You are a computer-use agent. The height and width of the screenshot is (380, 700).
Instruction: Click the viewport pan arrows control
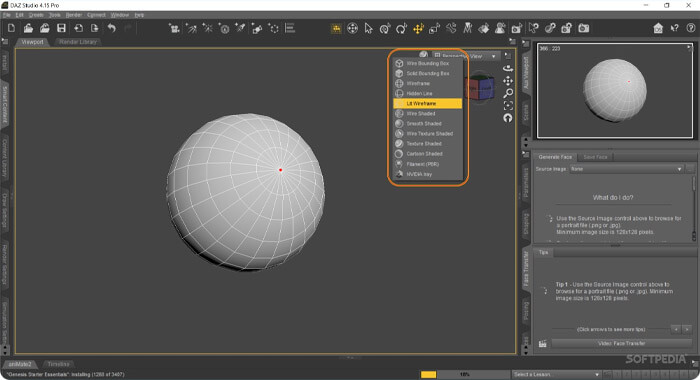(508, 81)
